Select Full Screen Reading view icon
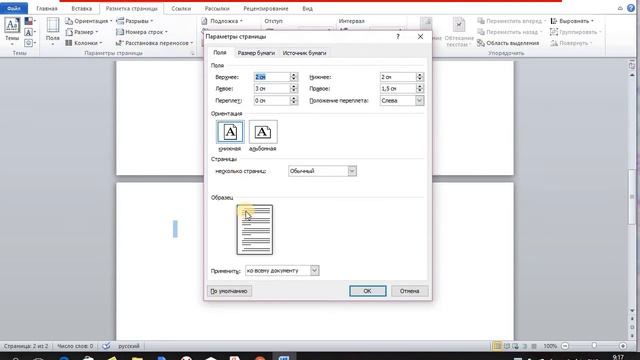 point(507,346)
